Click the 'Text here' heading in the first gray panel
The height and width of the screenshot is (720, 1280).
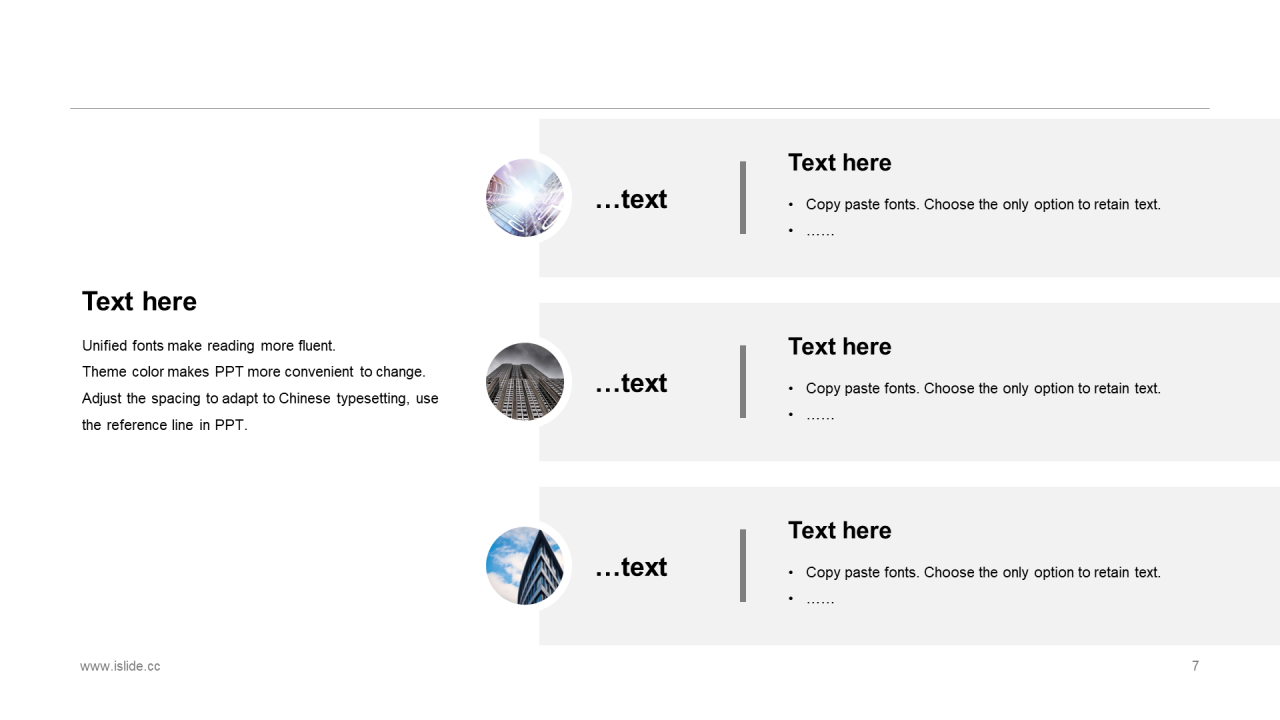[839, 163]
